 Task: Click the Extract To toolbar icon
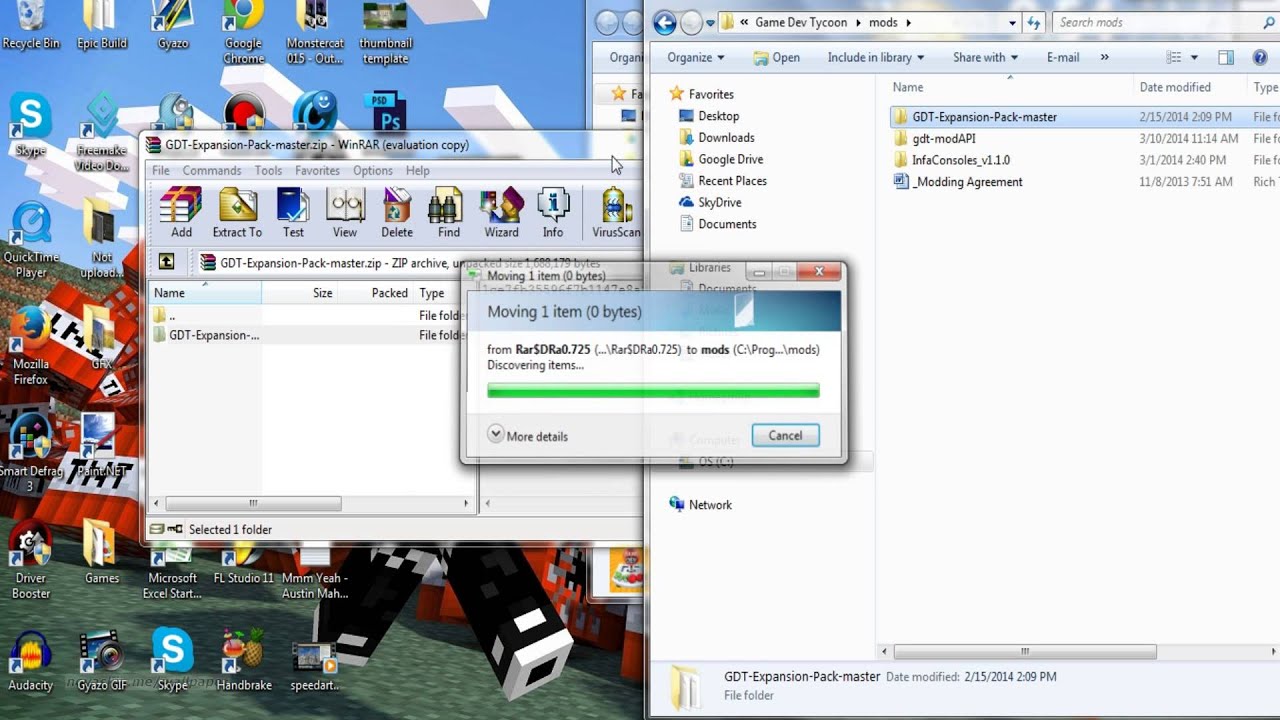pos(238,213)
